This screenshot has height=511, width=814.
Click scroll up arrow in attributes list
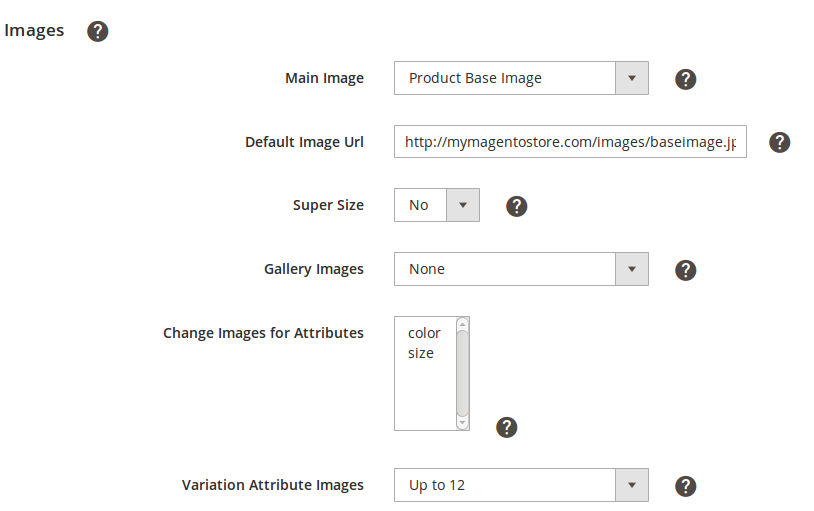pos(462,324)
